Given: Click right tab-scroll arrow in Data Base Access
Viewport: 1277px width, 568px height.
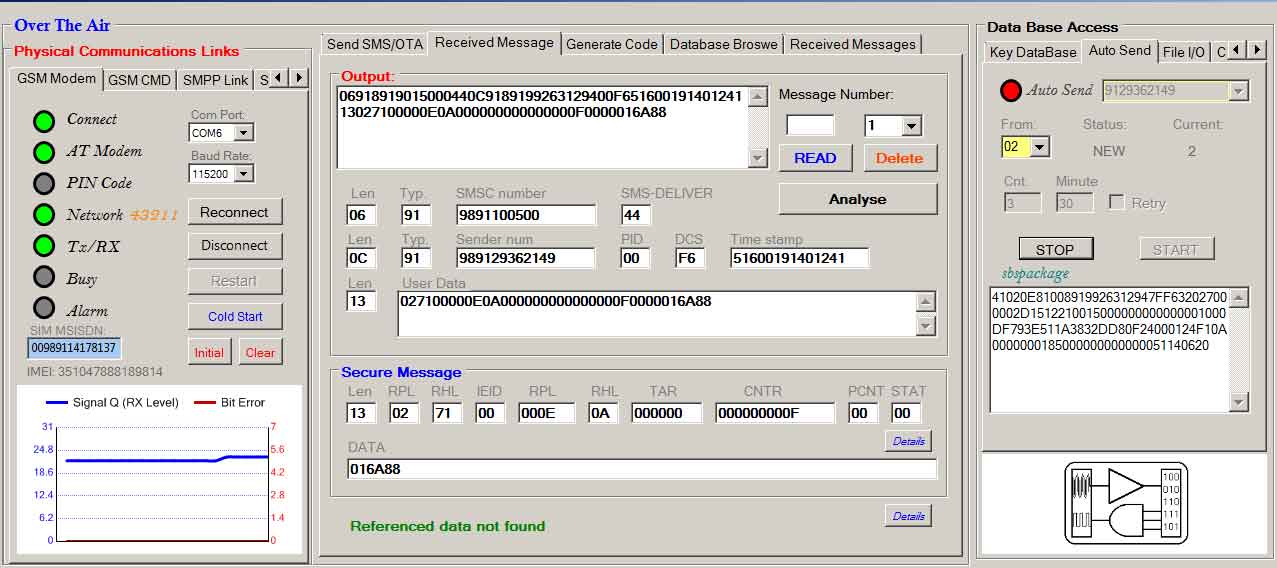Looking at the screenshot, I should click(x=1256, y=49).
